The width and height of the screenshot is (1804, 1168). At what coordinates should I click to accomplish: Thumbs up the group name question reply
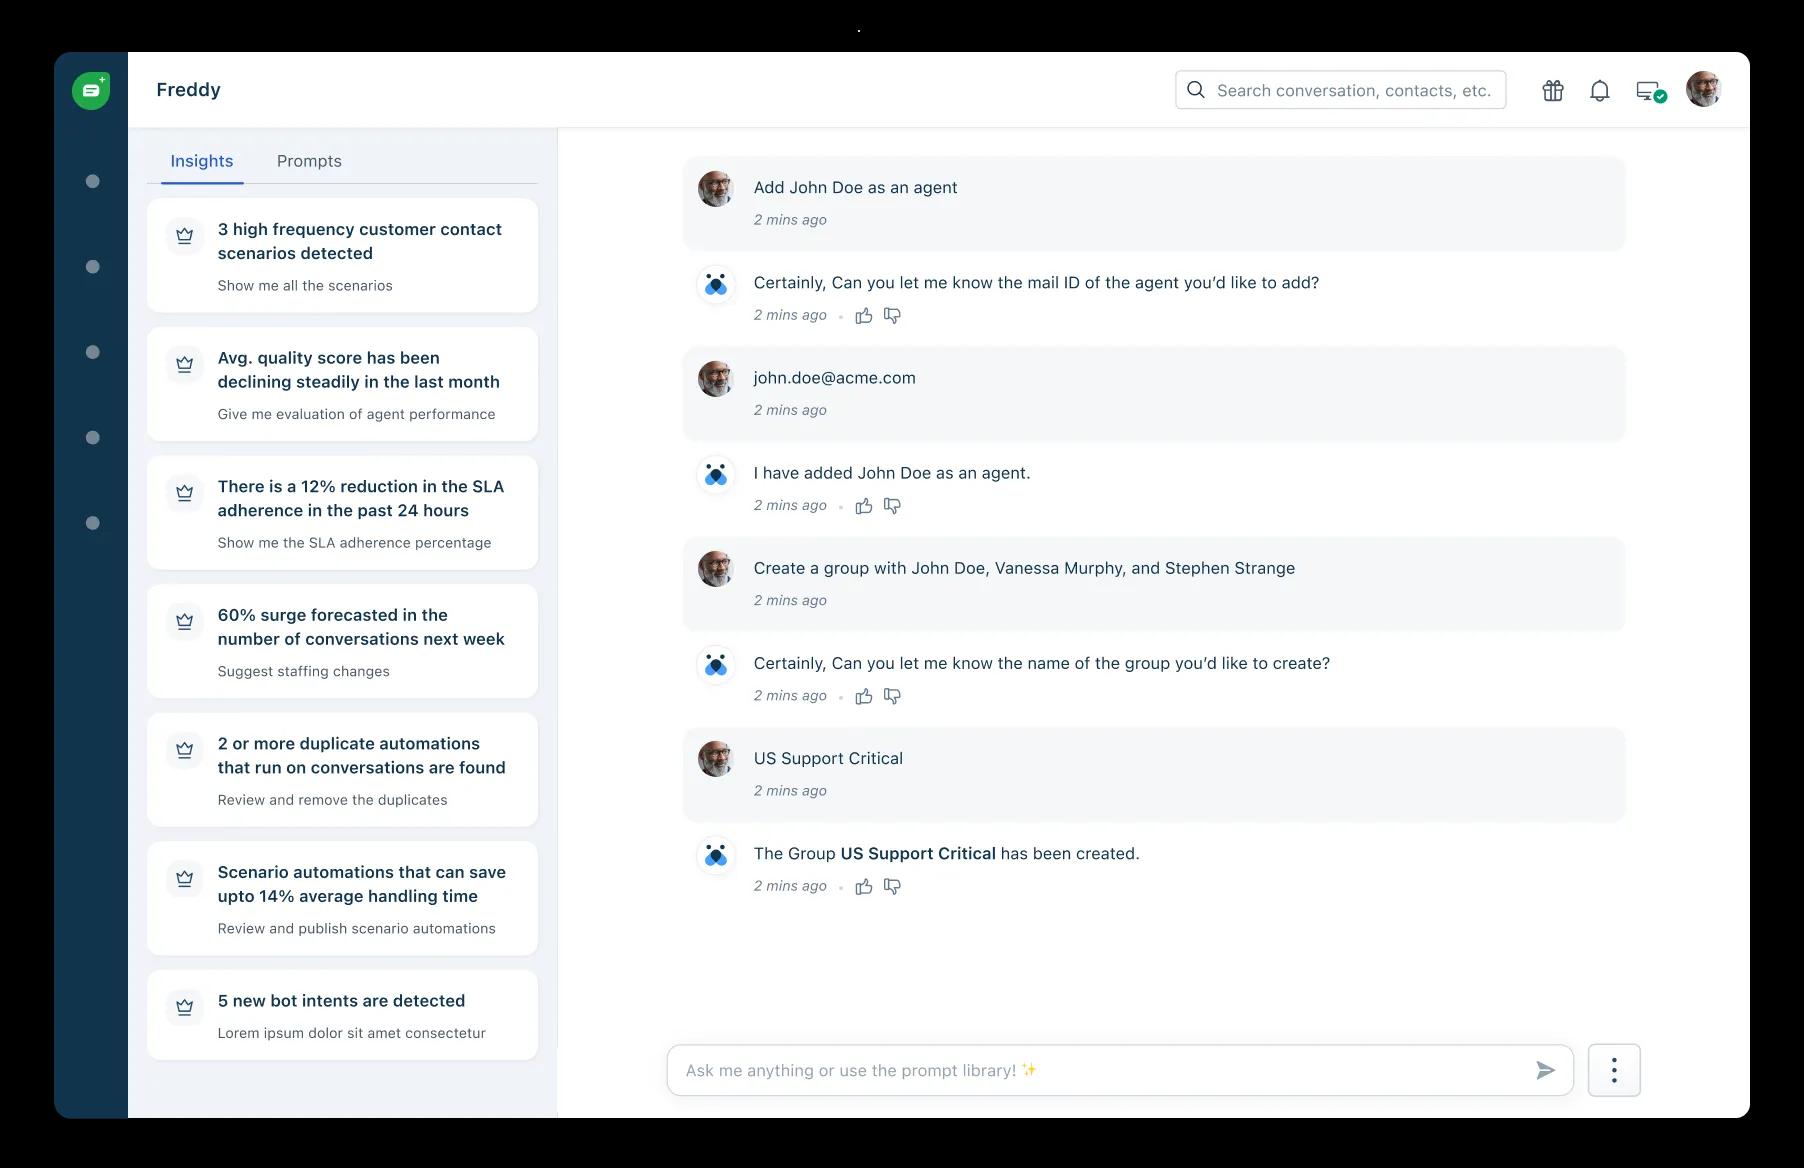864,696
